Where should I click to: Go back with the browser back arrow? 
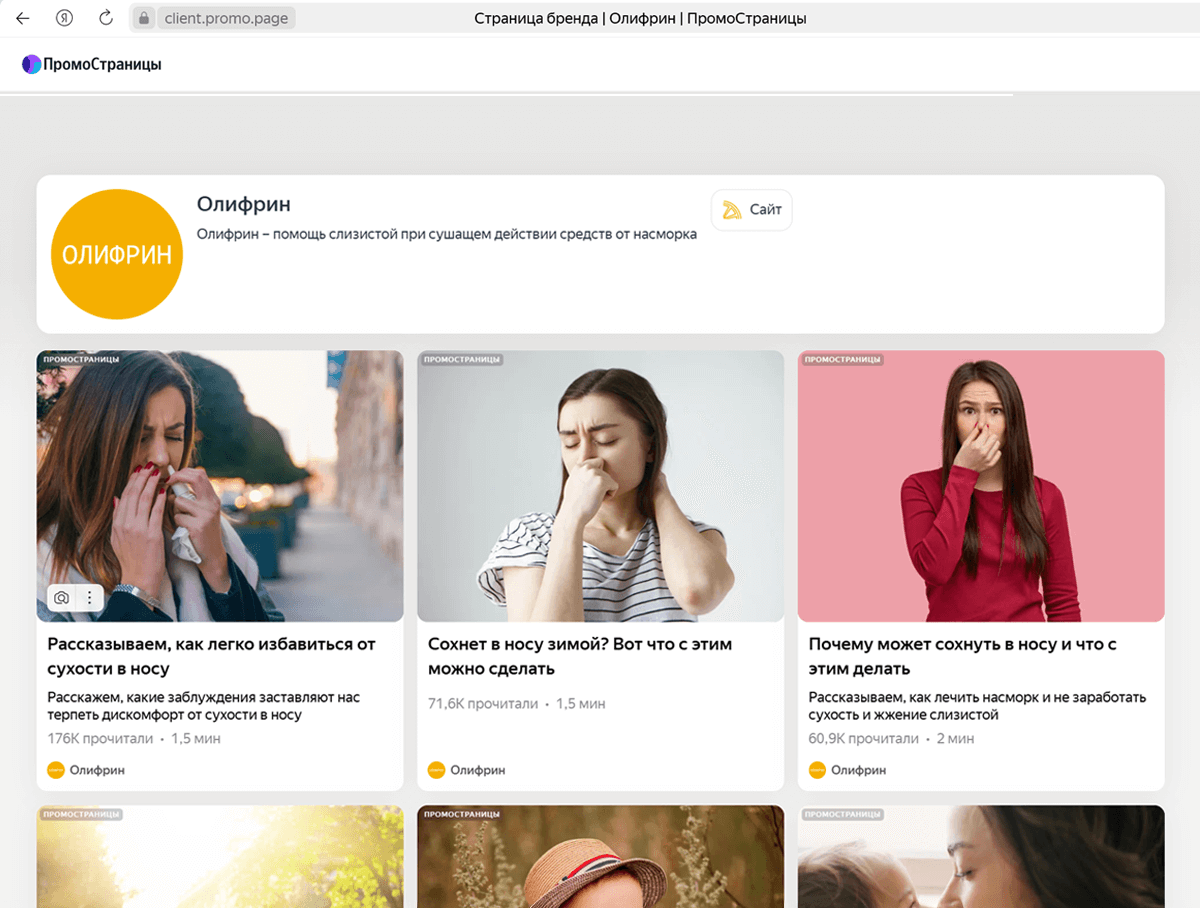(22, 18)
